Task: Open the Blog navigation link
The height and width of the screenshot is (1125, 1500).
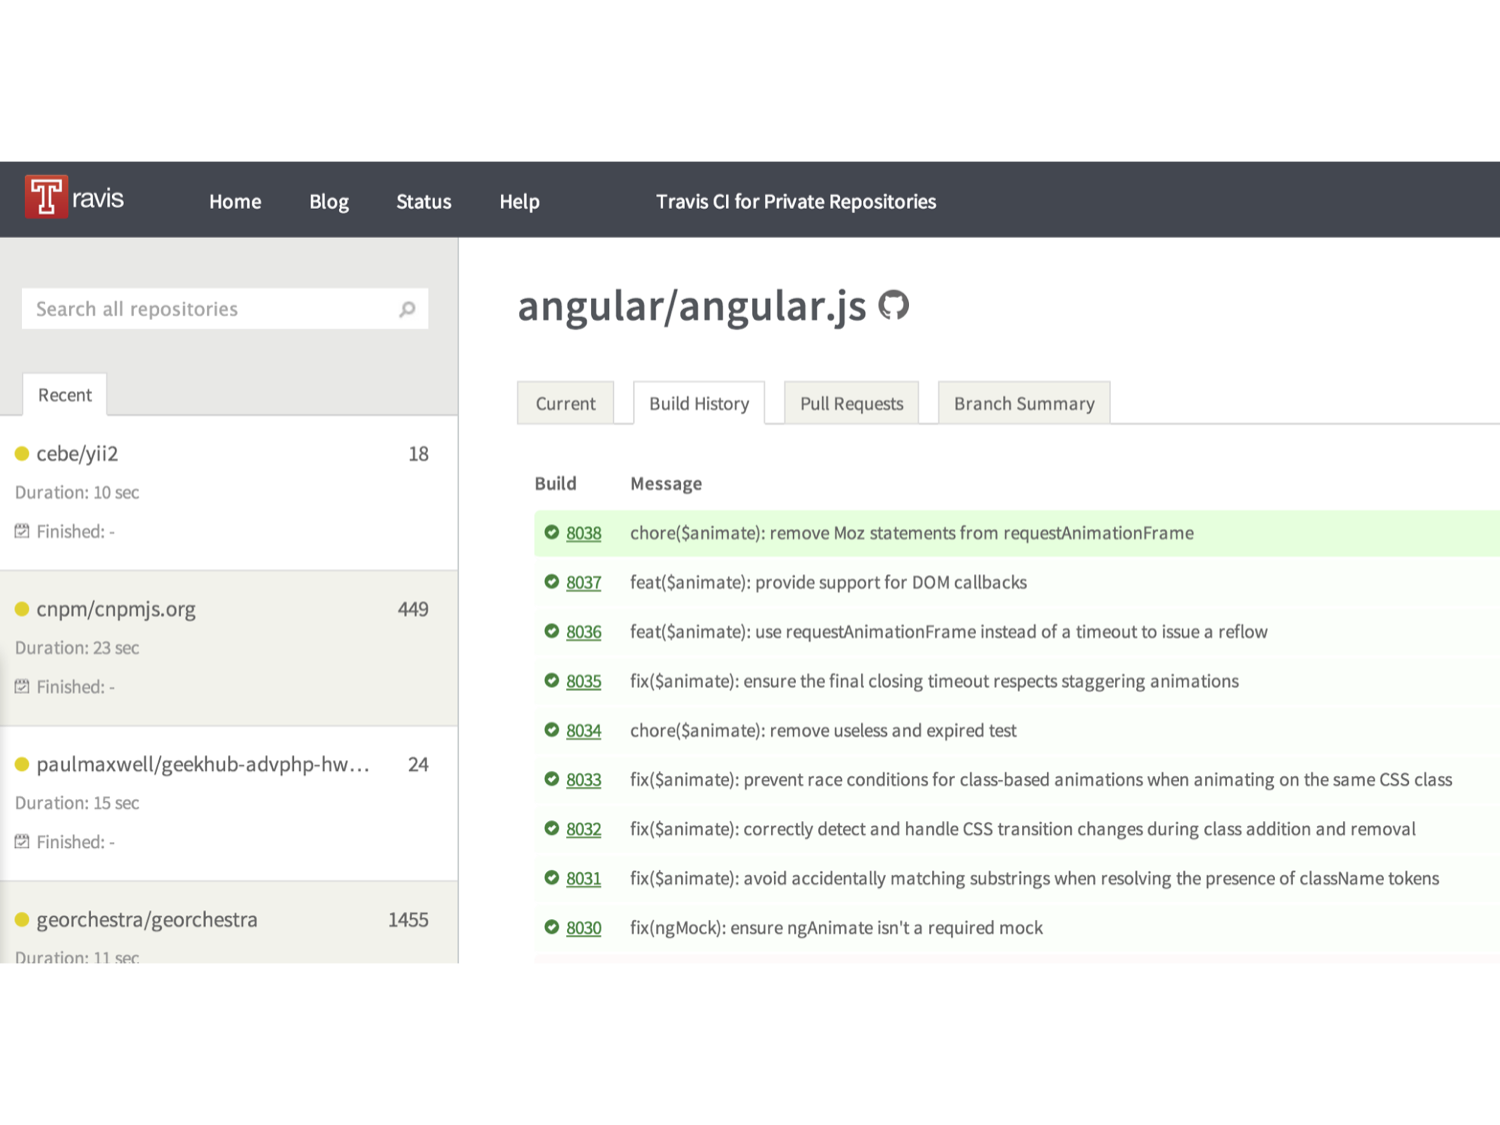Action: click(329, 201)
